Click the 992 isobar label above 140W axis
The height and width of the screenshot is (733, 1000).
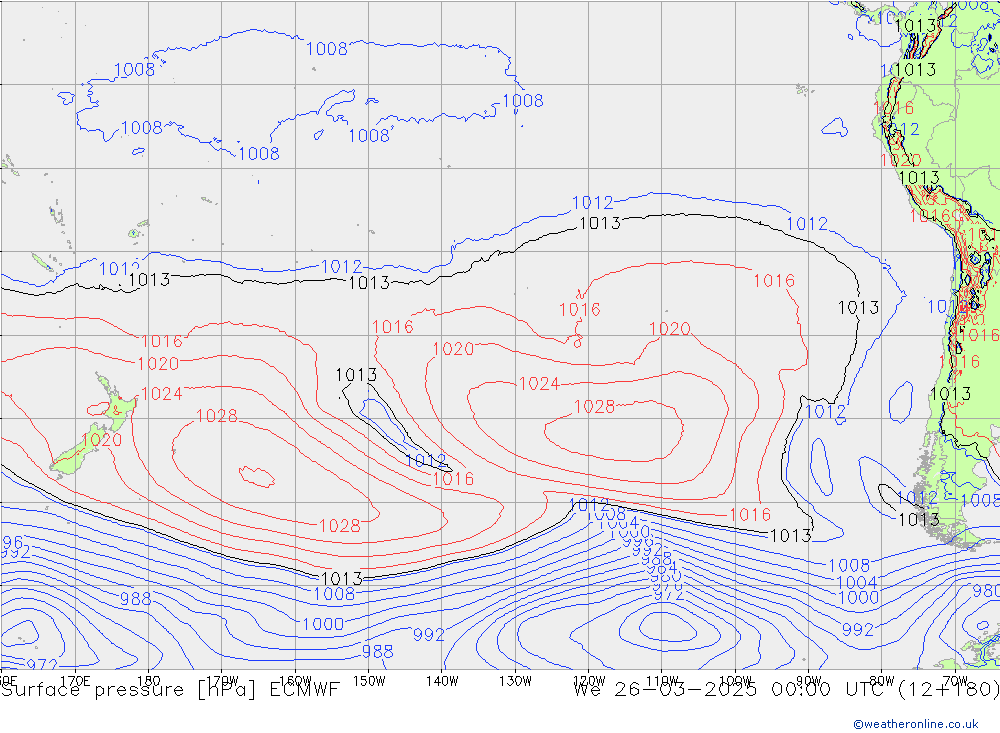click(429, 635)
